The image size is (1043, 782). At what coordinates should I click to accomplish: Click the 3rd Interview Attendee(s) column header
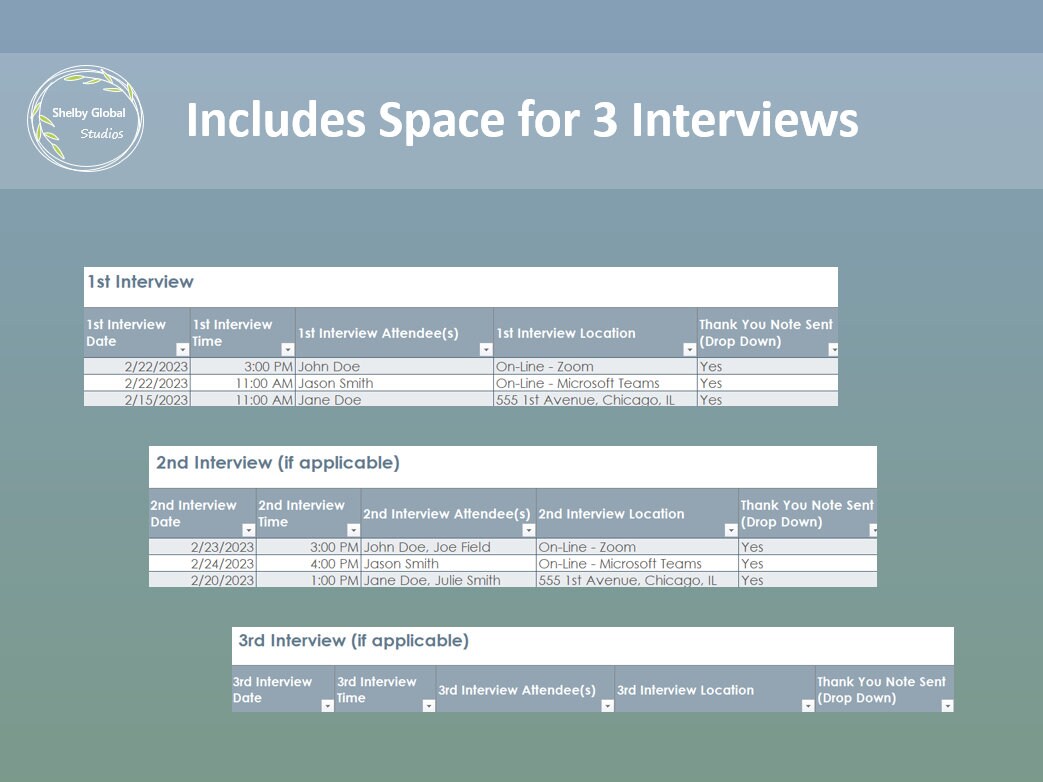coord(525,689)
